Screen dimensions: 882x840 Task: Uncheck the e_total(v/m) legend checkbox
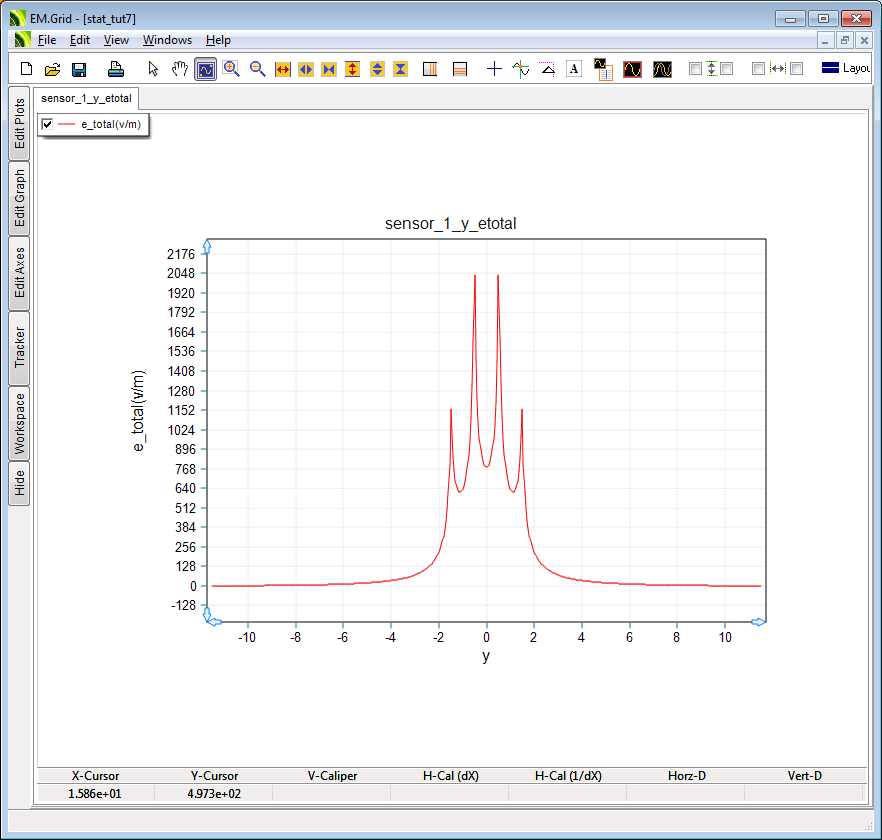pos(47,124)
